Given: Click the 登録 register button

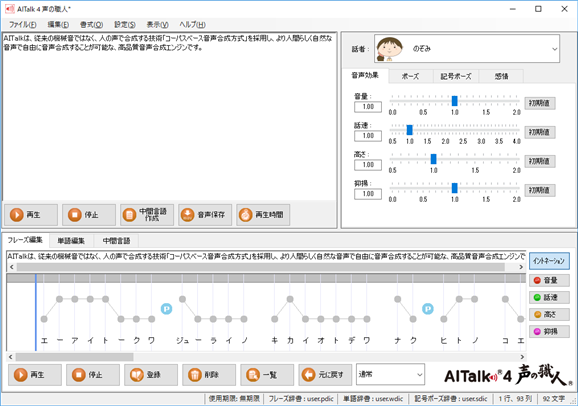Looking at the screenshot, I should click(x=151, y=375).
